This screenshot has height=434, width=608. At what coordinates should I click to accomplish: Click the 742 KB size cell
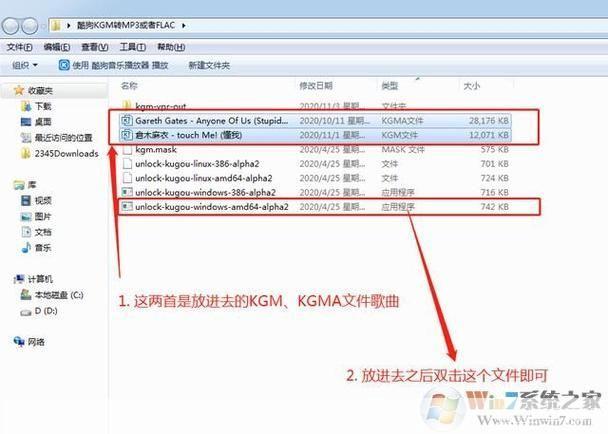[494, 207]
